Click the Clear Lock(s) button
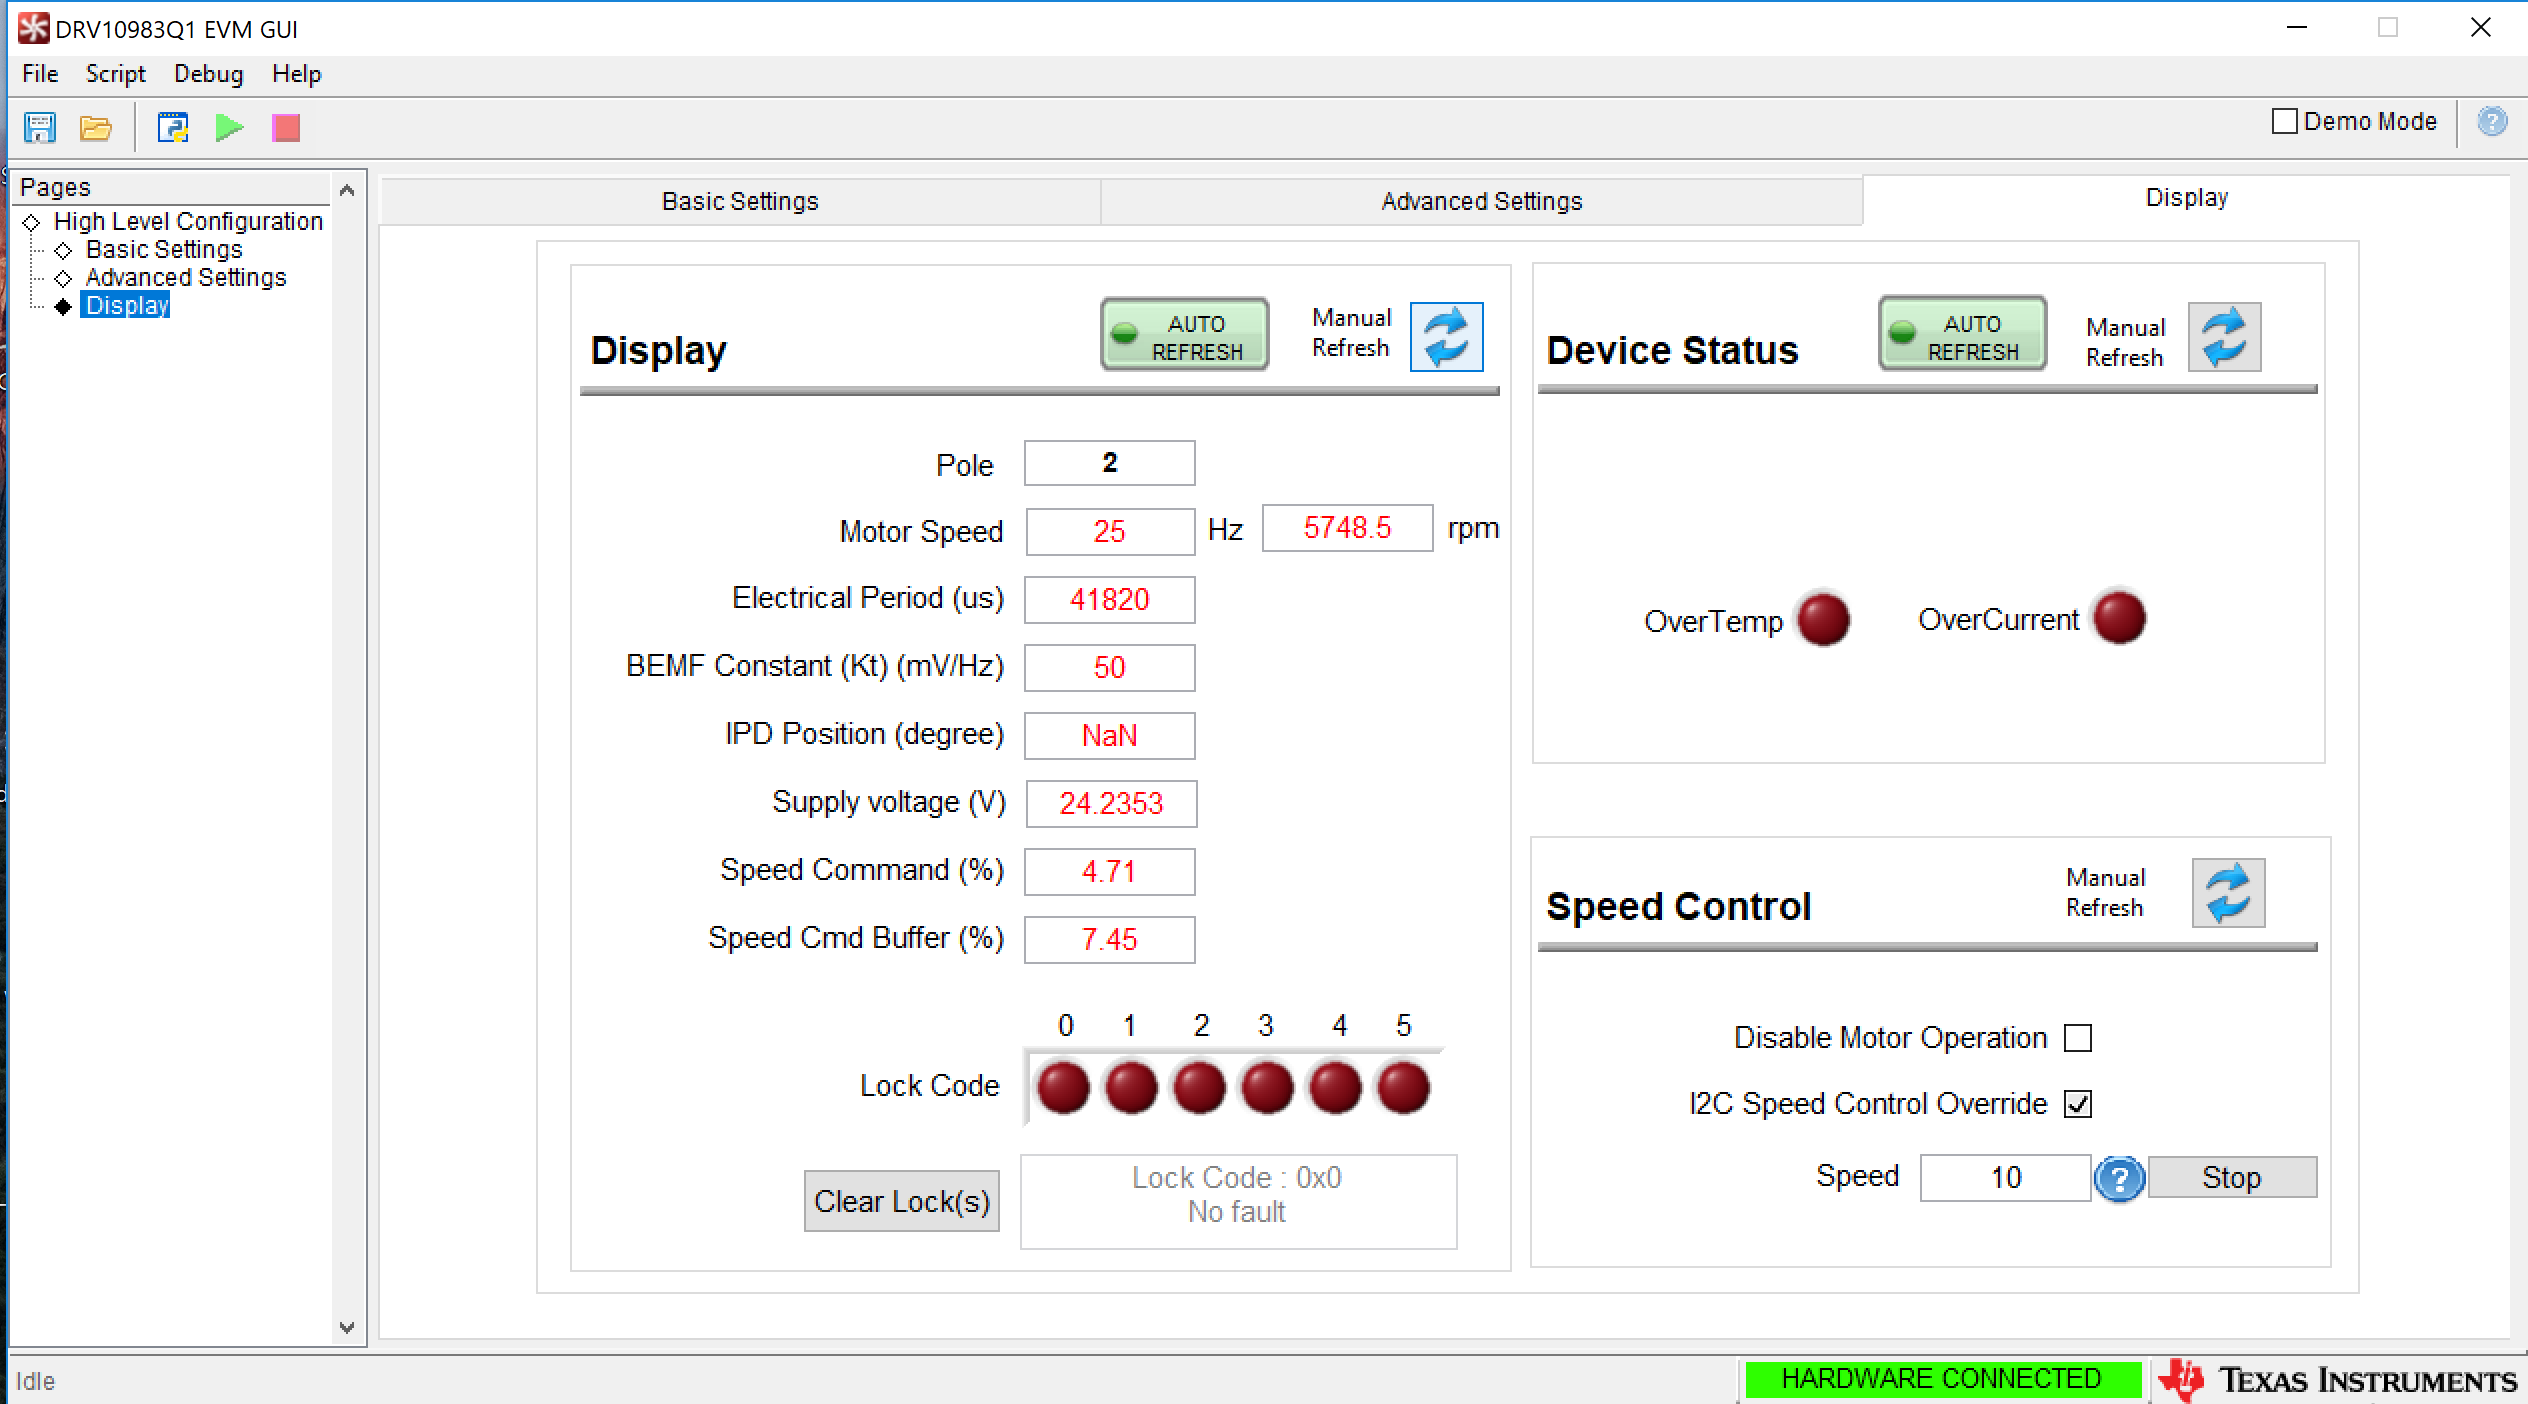 point(901,1201)
